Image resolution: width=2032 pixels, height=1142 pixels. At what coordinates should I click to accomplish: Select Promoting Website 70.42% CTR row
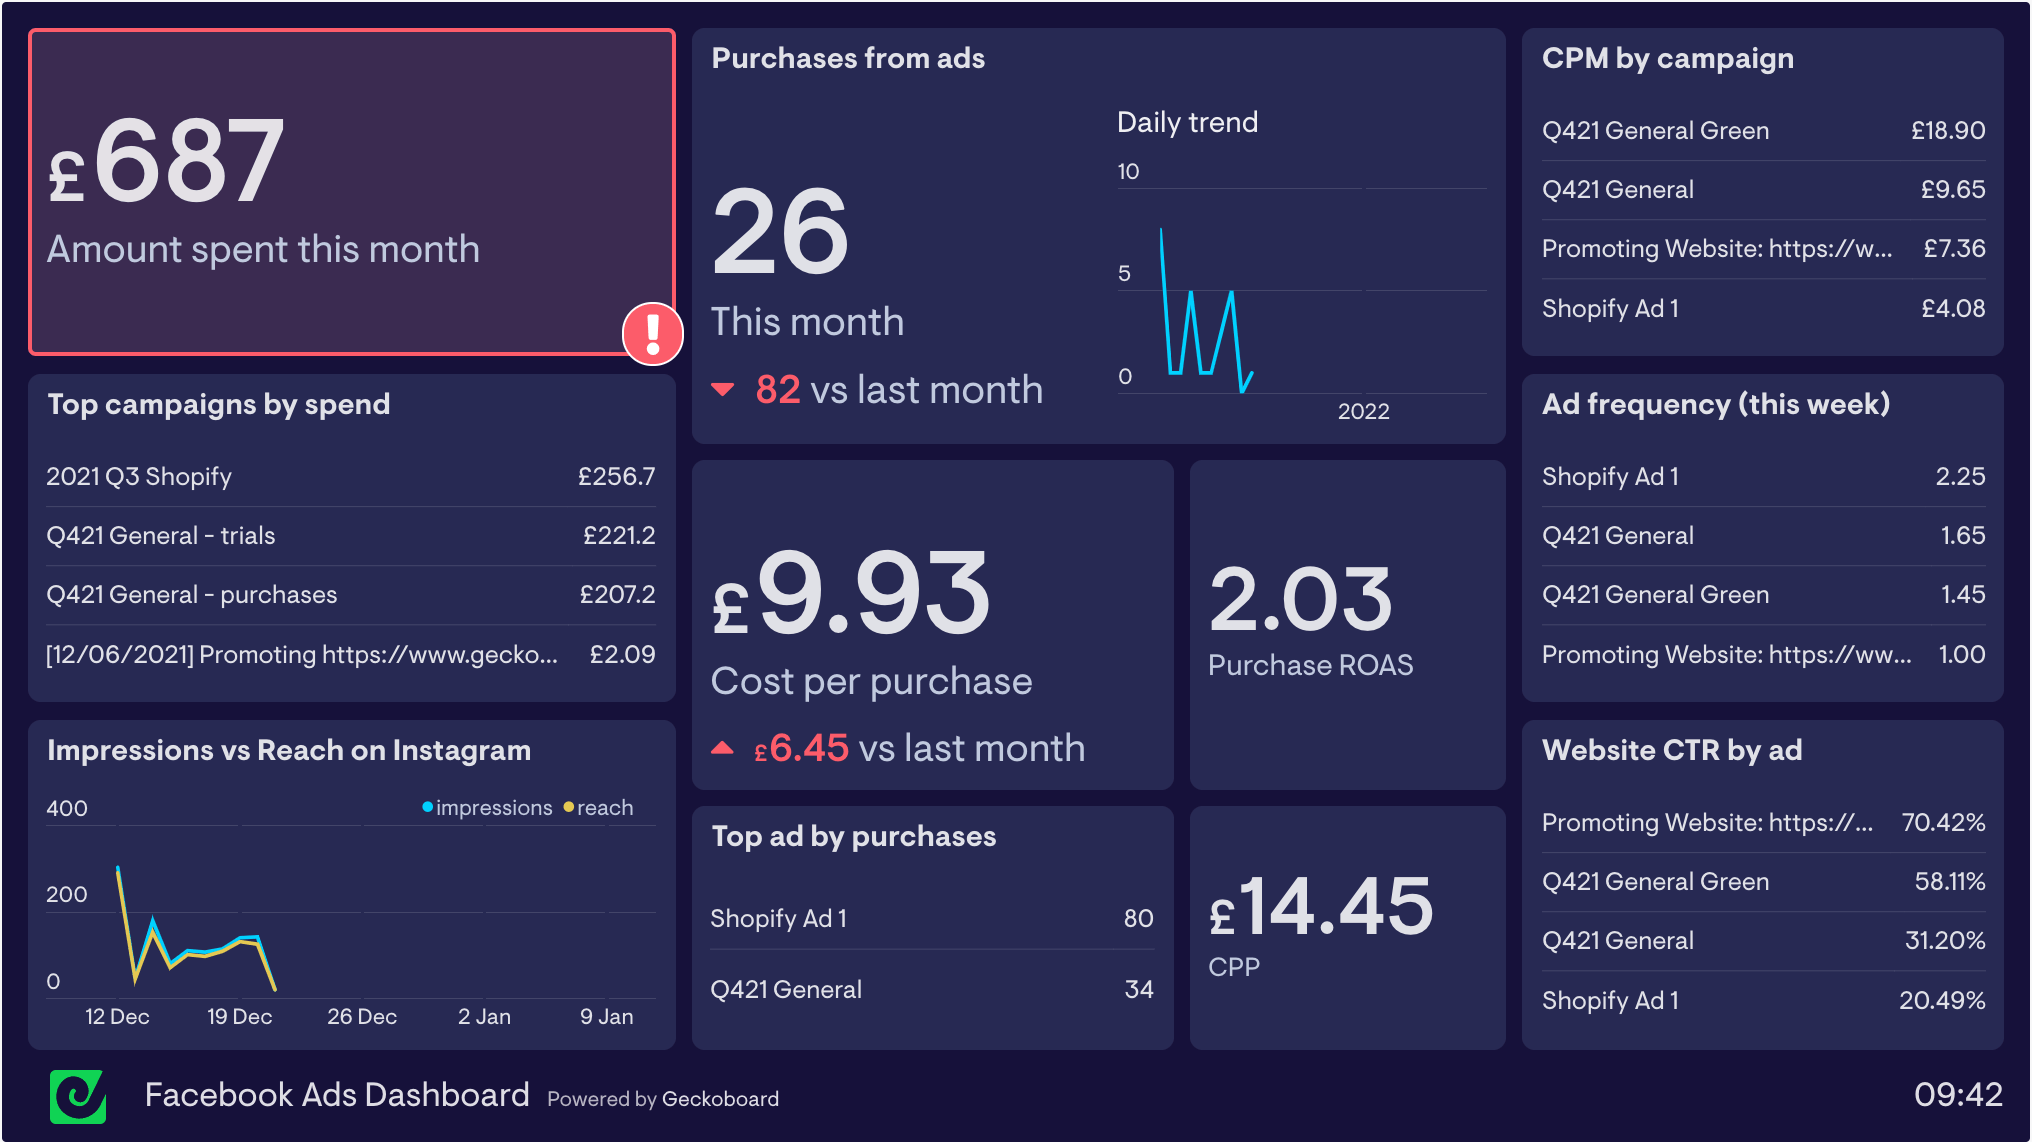[1763, 823]
